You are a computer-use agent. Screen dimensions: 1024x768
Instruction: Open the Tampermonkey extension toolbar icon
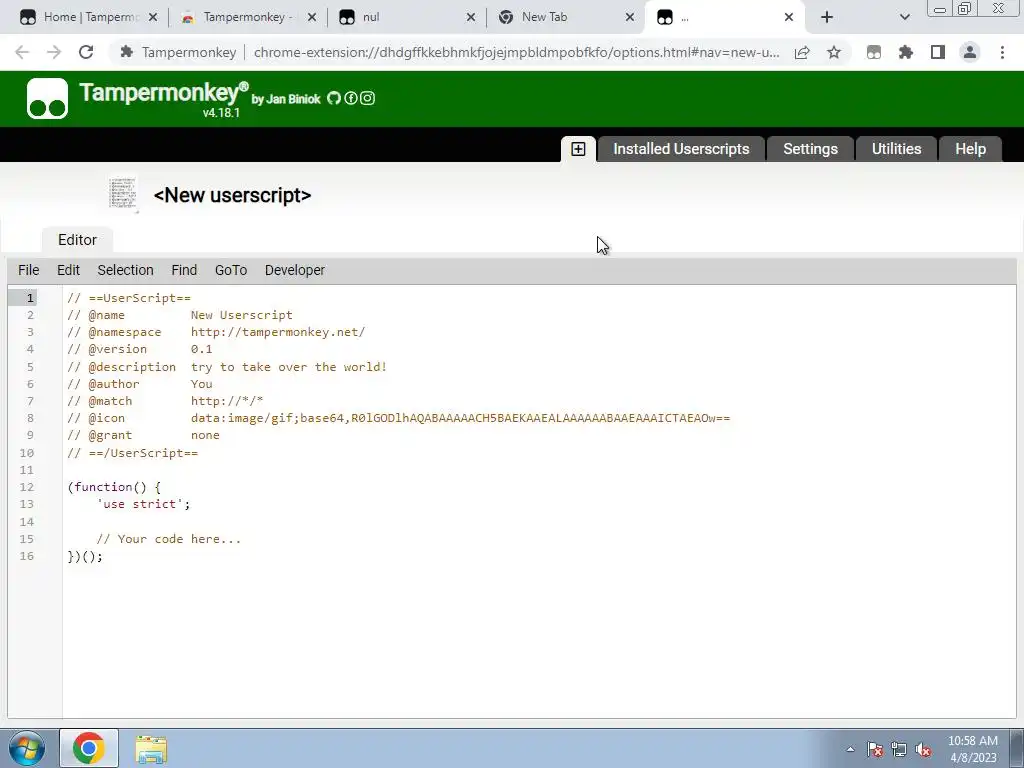(x=874, y=52)
